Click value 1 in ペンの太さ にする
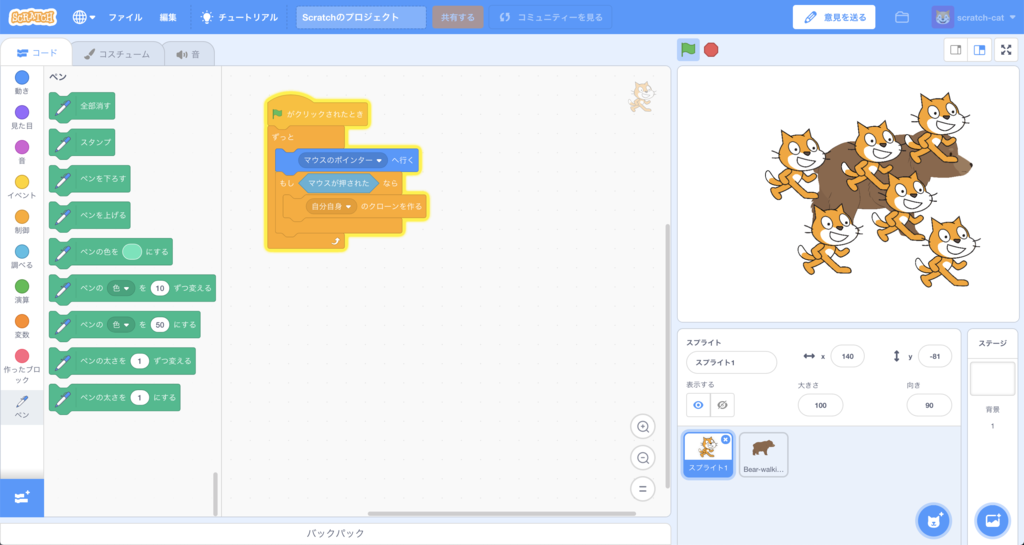 coord(140,397)
